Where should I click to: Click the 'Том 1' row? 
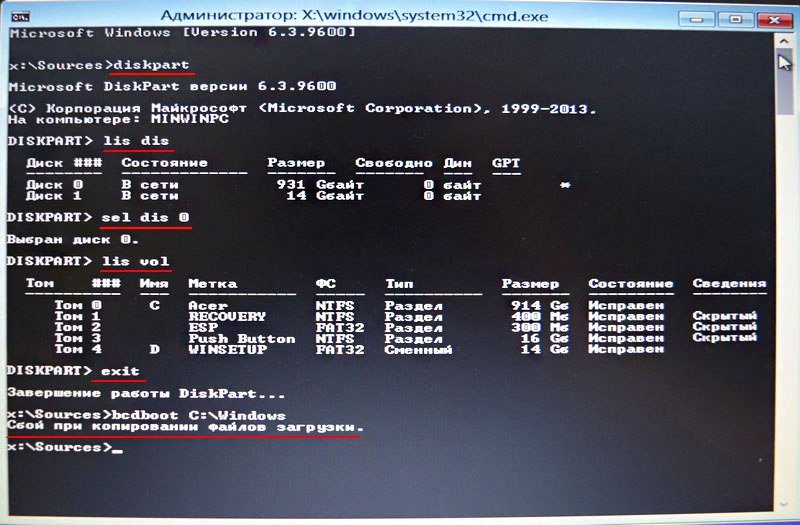pyautogui.click(x=406, y=316)
